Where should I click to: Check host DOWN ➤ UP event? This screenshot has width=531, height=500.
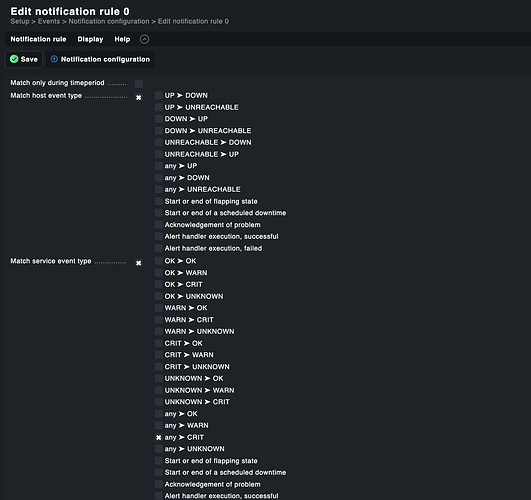point(158,119)
